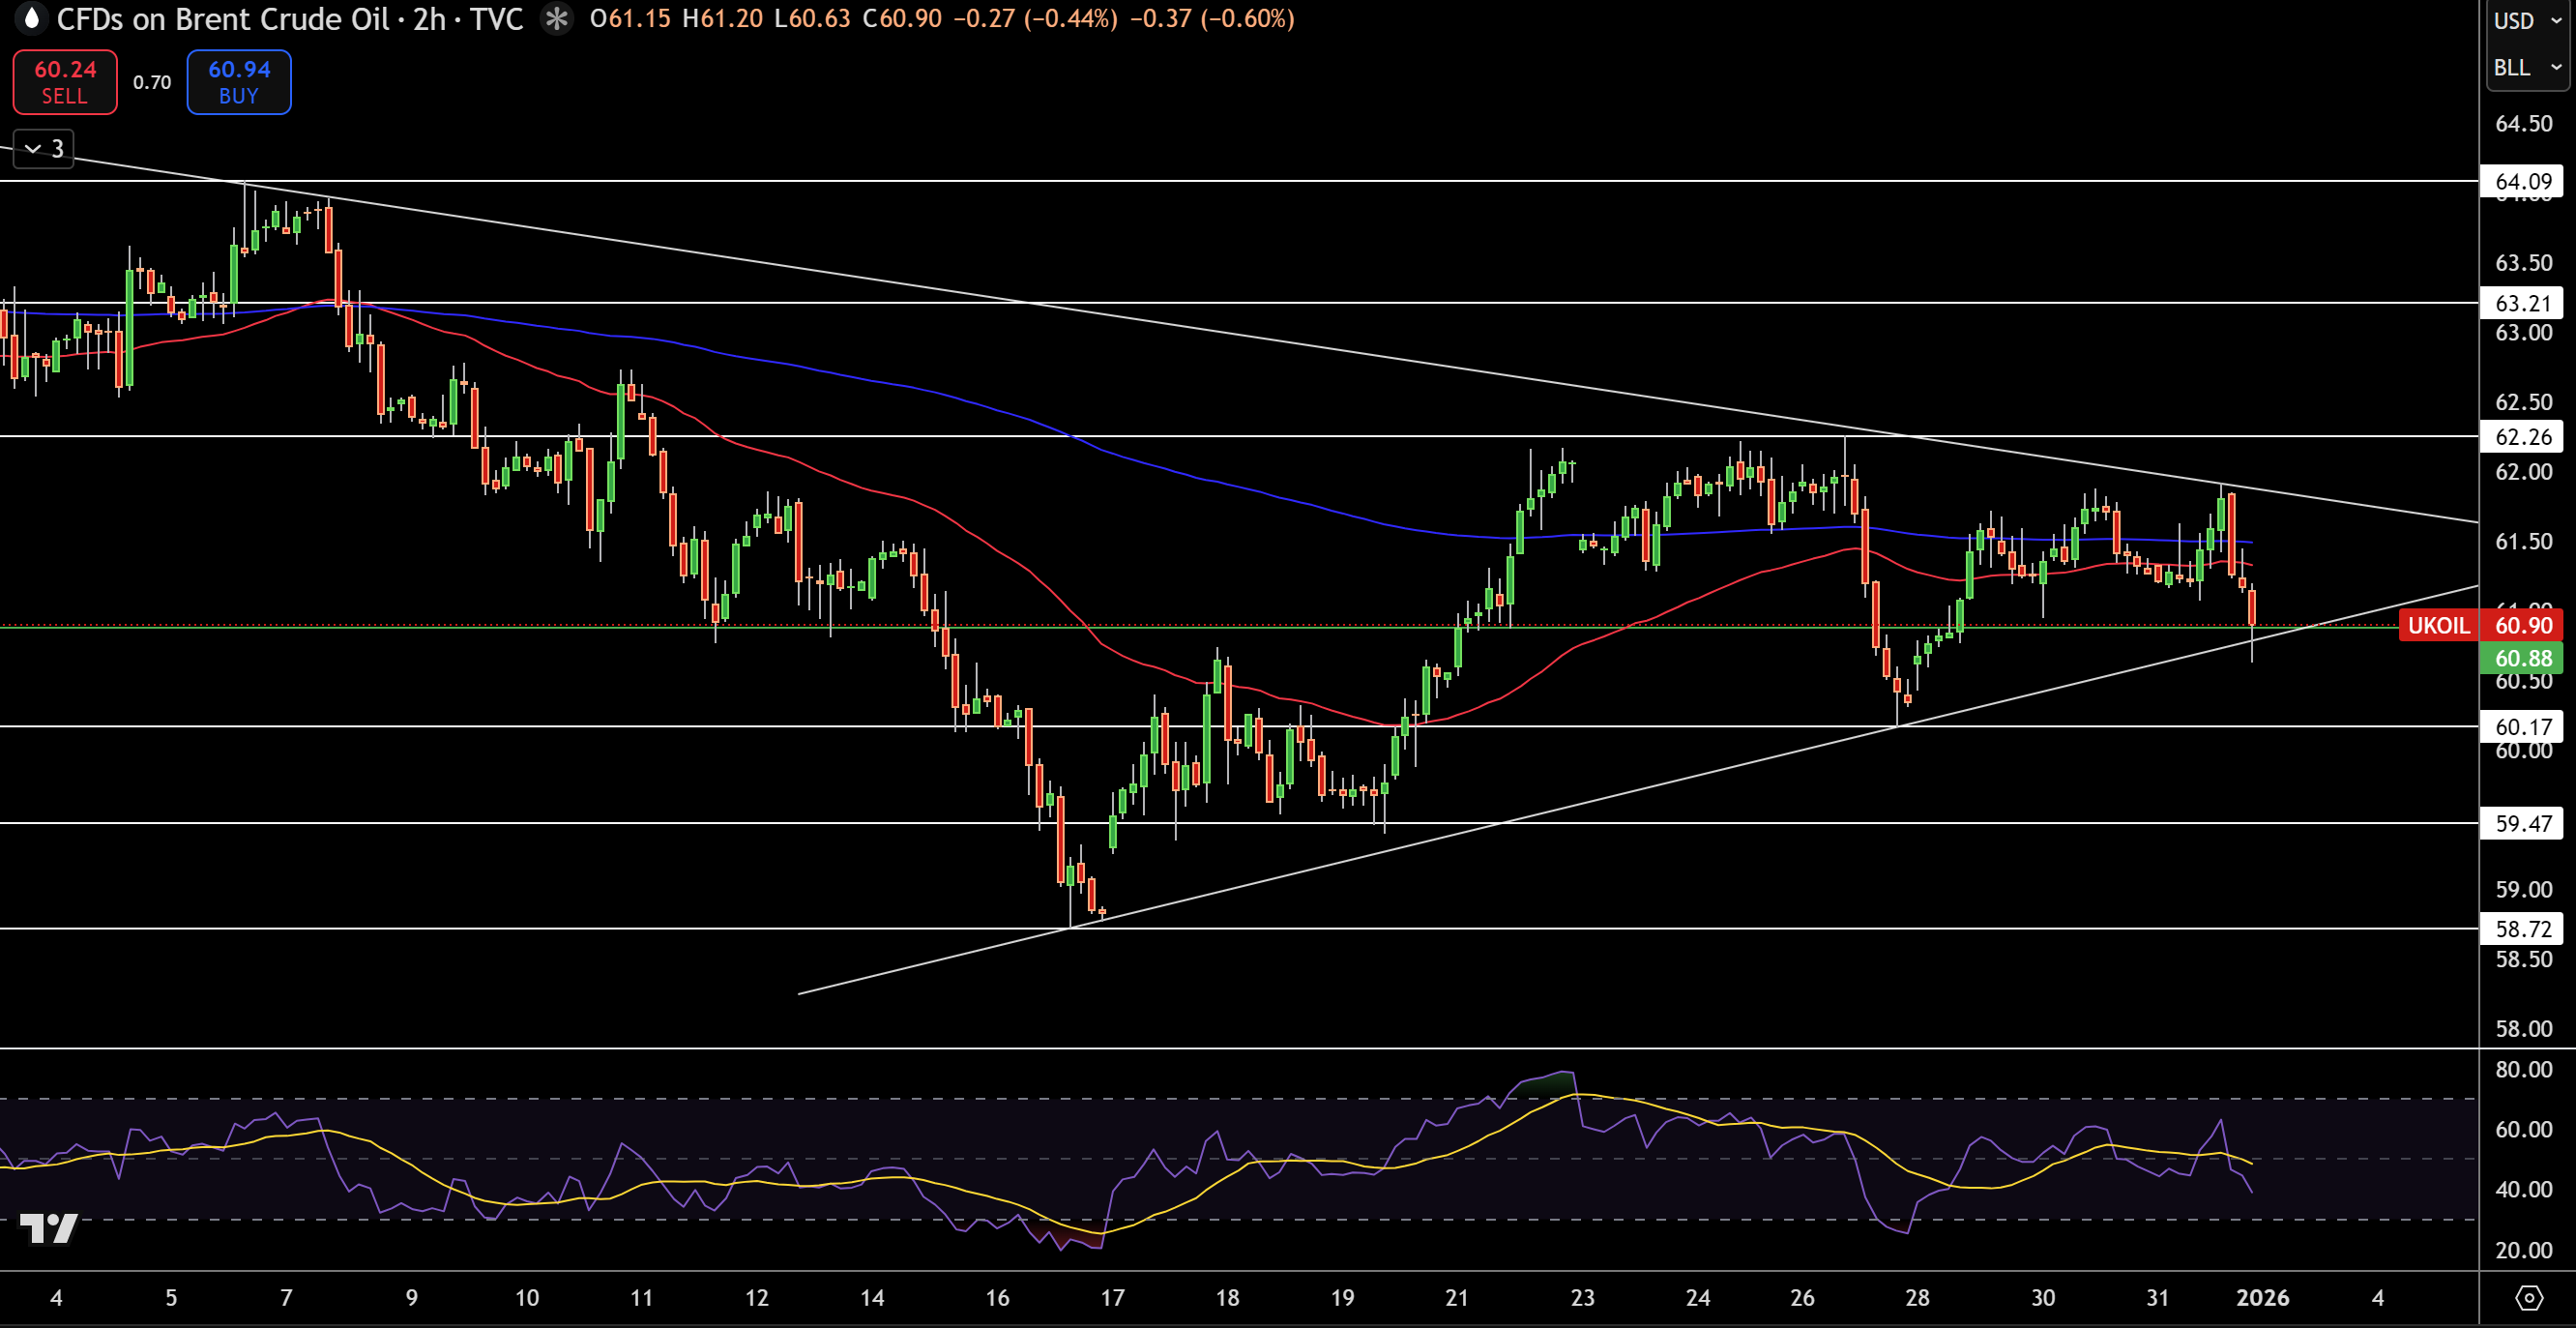
Task: Select the 59.47 horizontal line price label
Action: click(2522, 823)
